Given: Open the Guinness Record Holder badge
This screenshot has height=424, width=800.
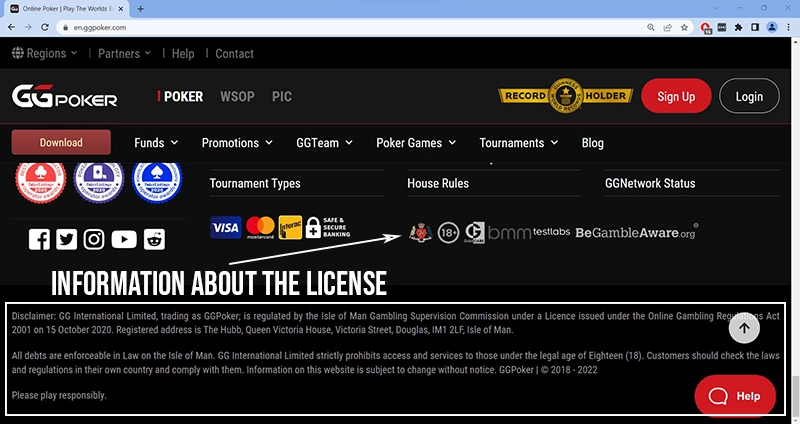Looking at the screenshot, I should click(566, 96).
